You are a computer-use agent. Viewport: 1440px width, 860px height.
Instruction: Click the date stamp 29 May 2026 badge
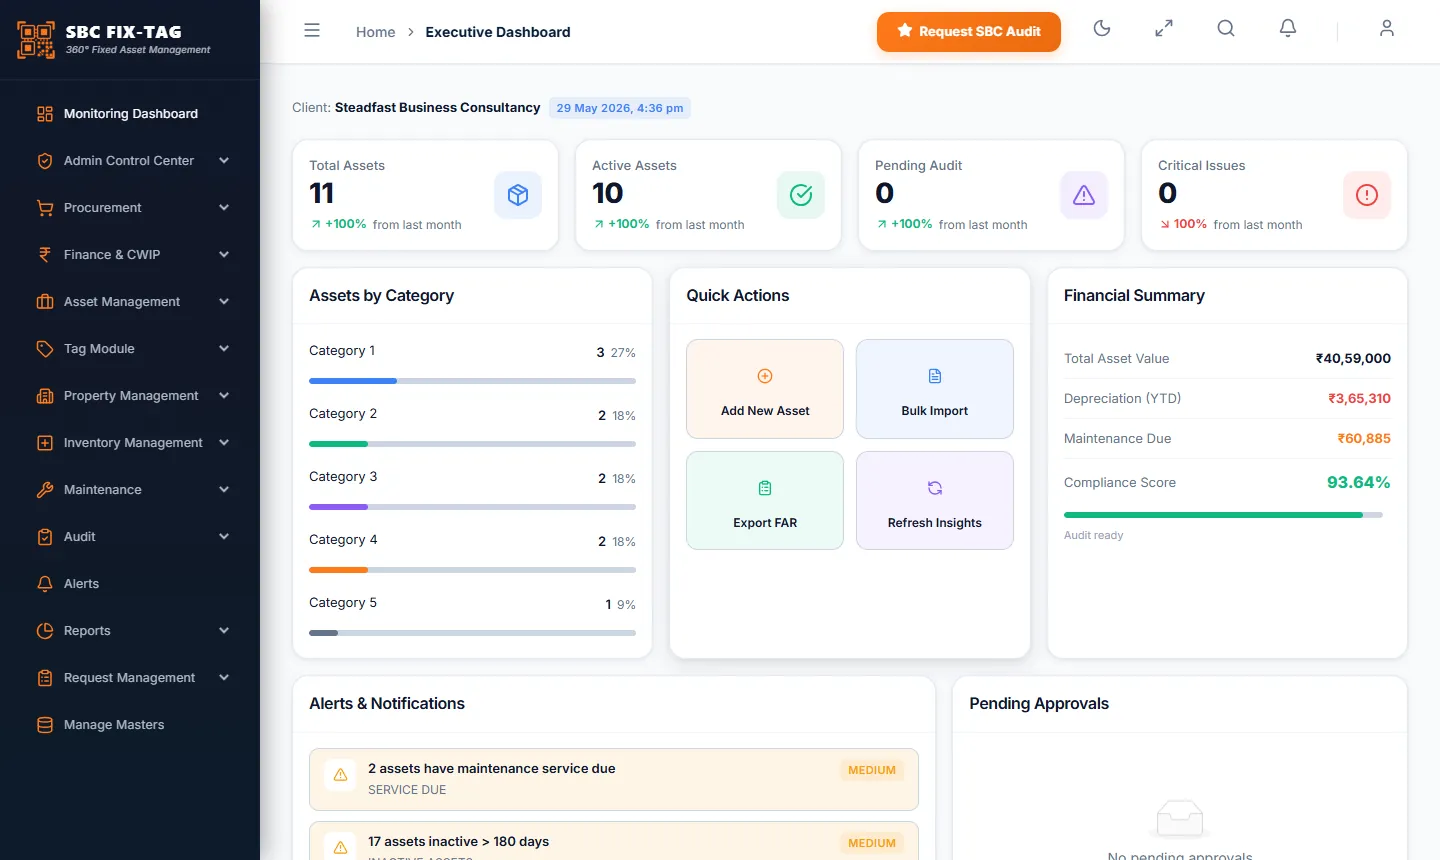620,108
